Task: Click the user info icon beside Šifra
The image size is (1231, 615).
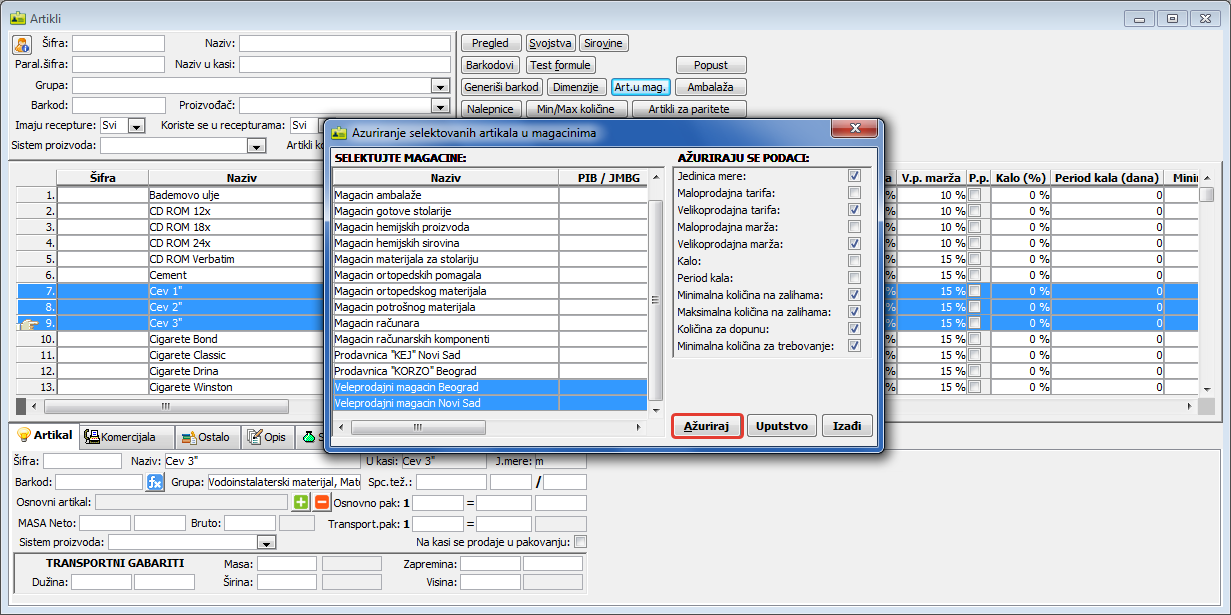Action: click(x=22, y=45)
